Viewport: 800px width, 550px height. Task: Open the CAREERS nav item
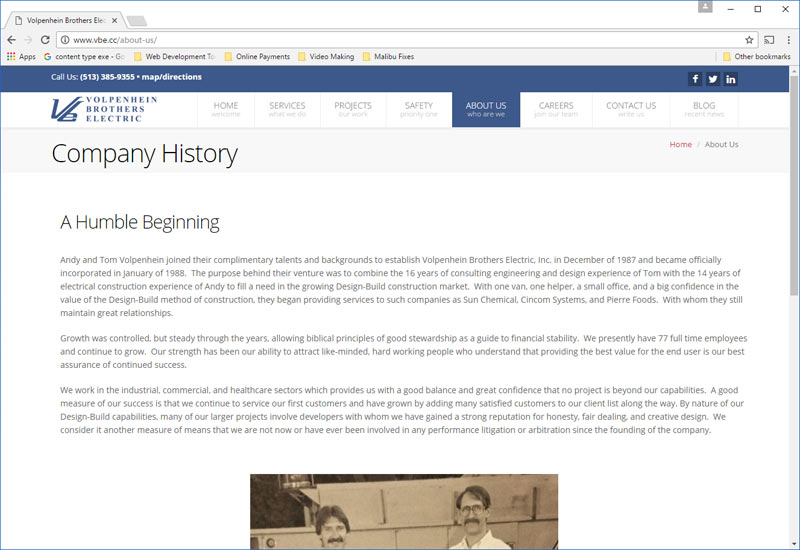[x=556, y=109]
